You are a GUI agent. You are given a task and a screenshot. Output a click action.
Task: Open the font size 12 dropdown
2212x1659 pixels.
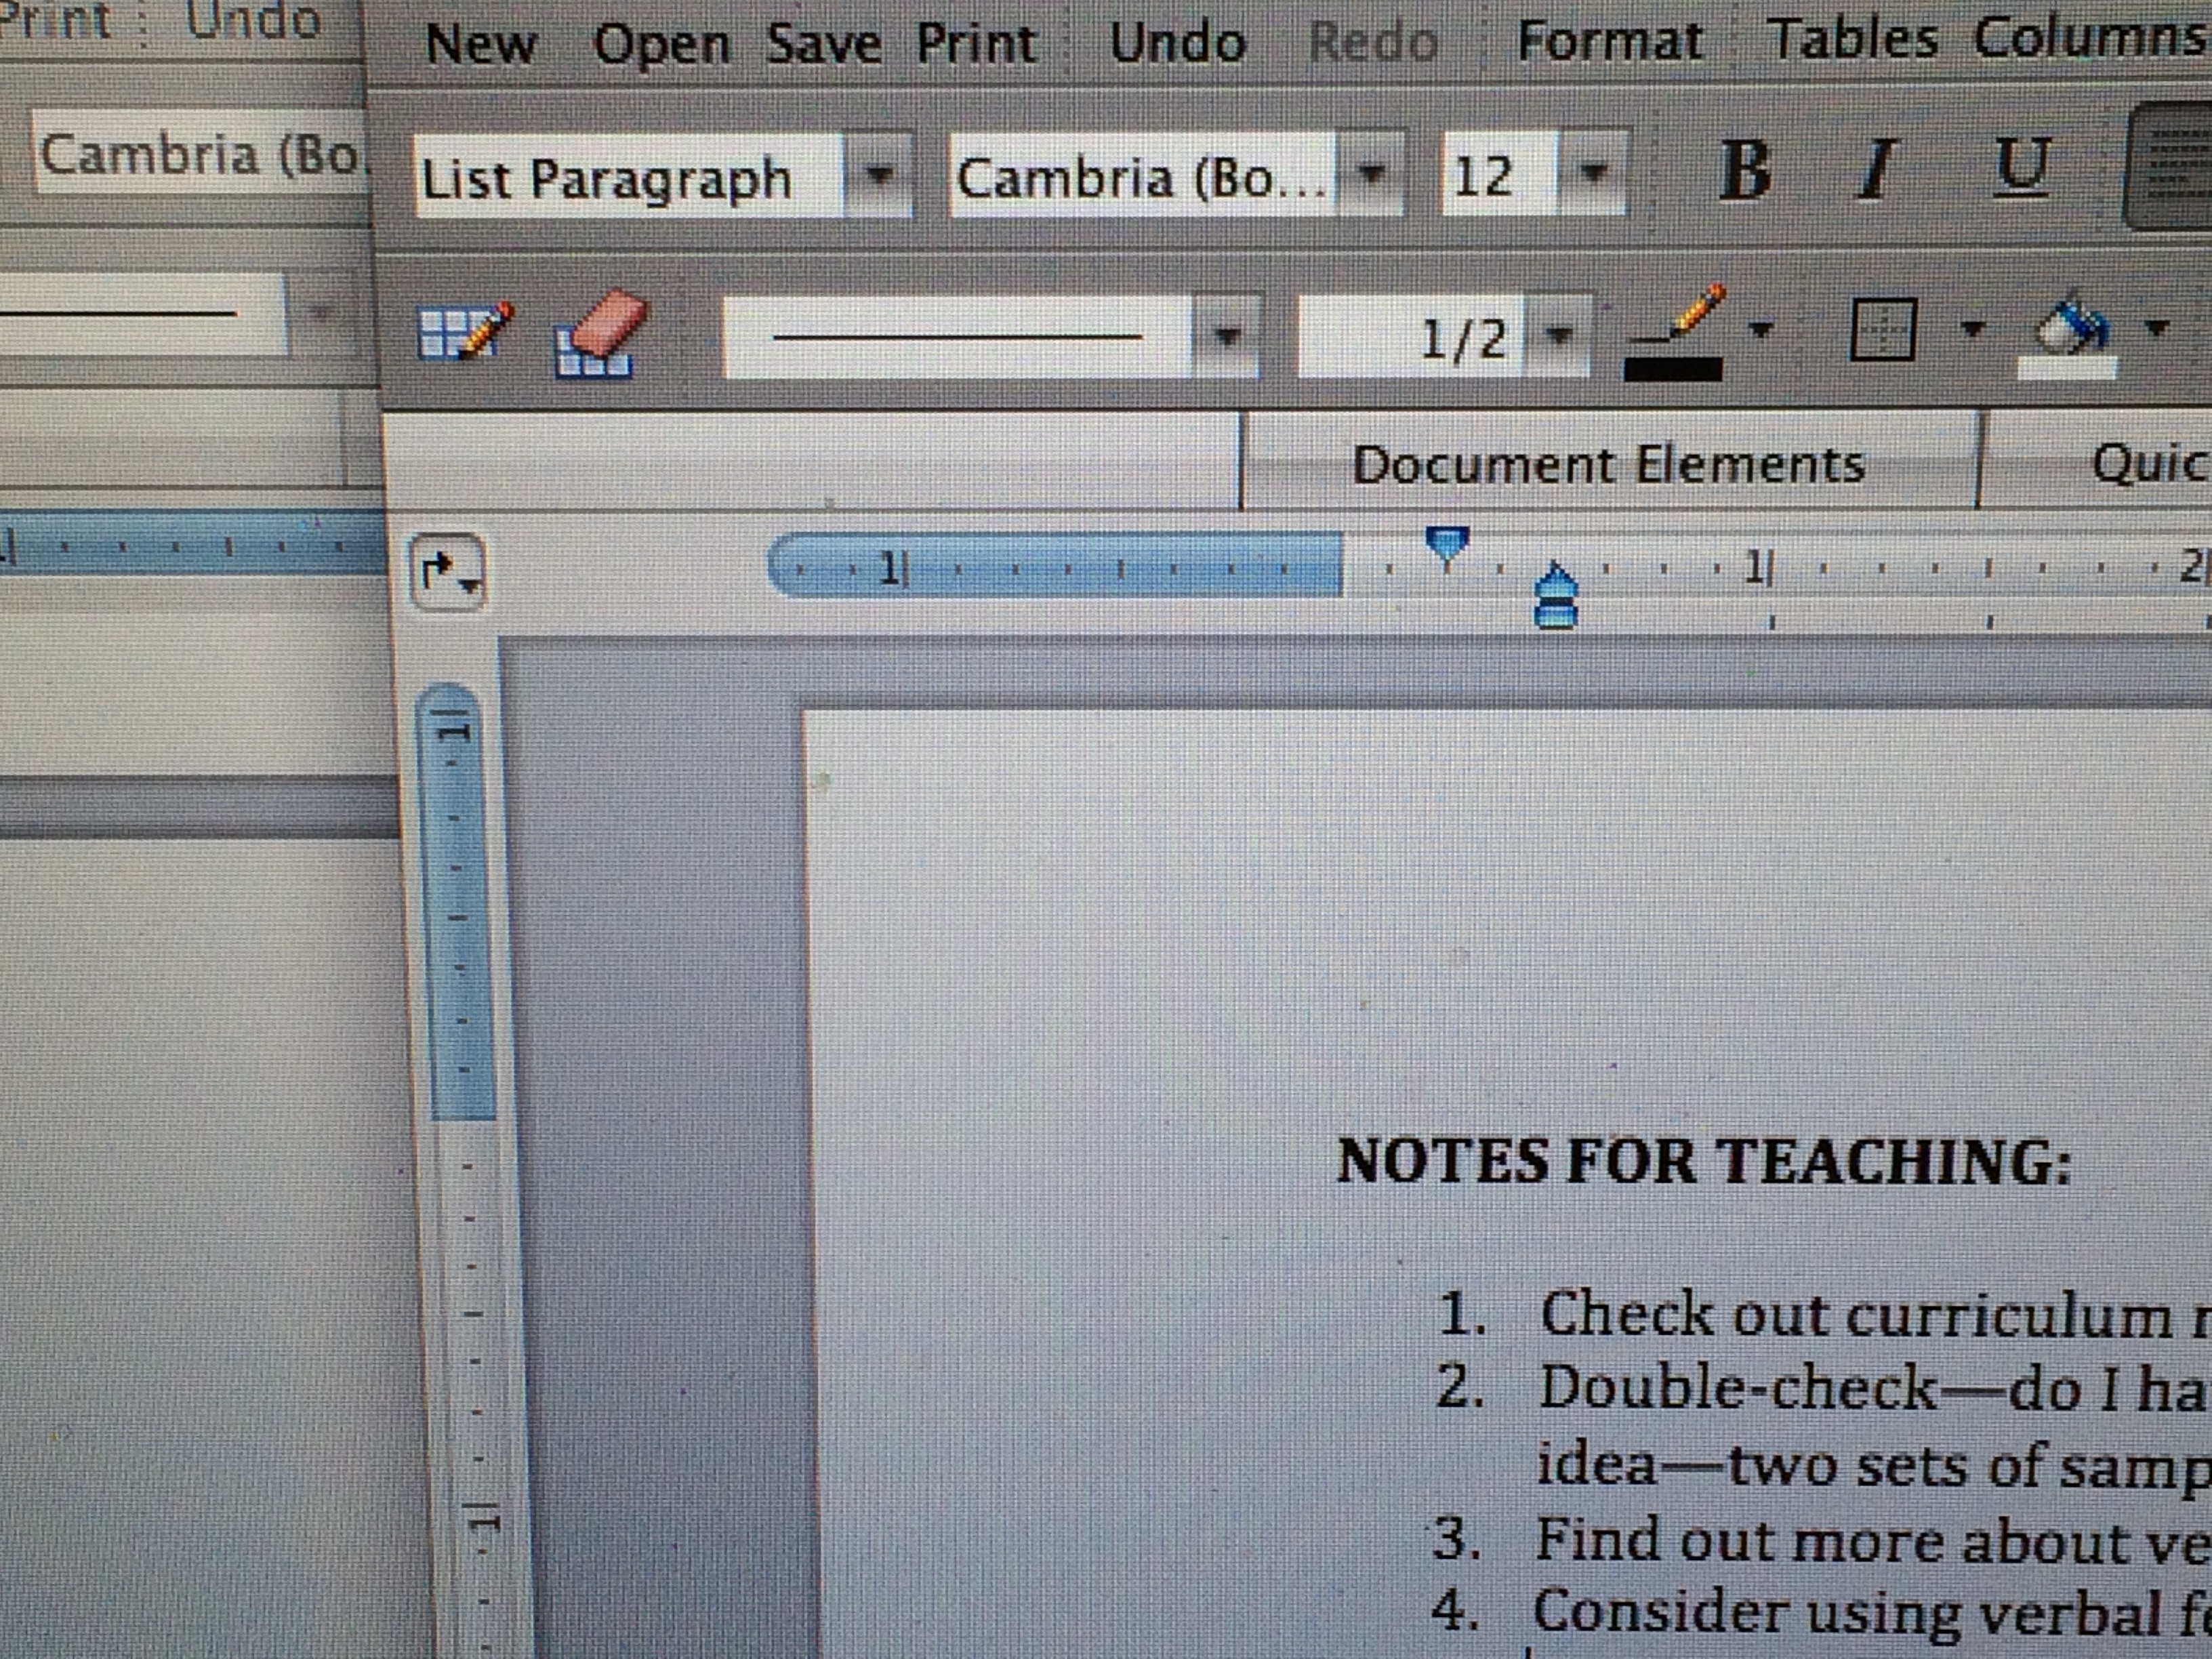1594,174
